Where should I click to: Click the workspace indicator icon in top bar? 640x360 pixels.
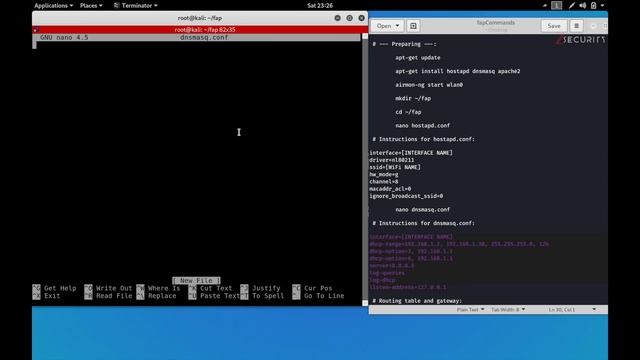(x=556, y=5)
